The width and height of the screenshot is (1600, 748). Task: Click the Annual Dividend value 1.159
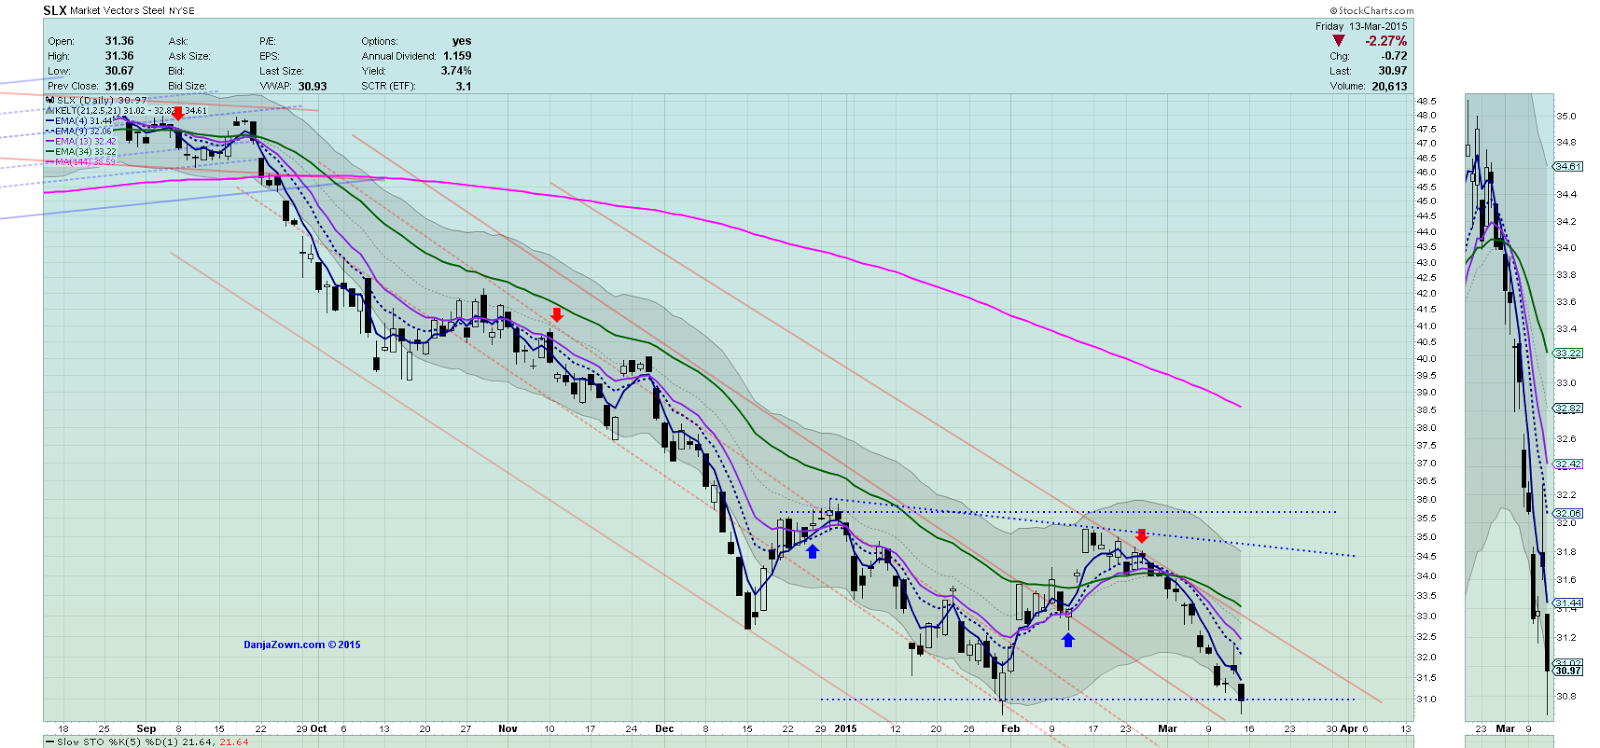(x=457, y=56)
